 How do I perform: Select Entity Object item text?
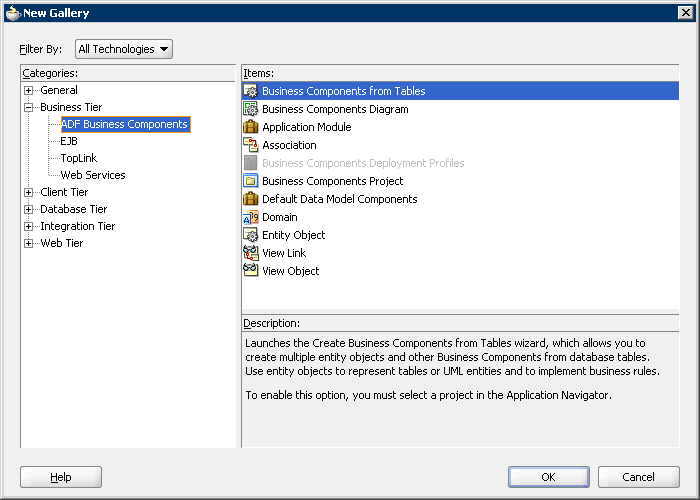point(294,235)
